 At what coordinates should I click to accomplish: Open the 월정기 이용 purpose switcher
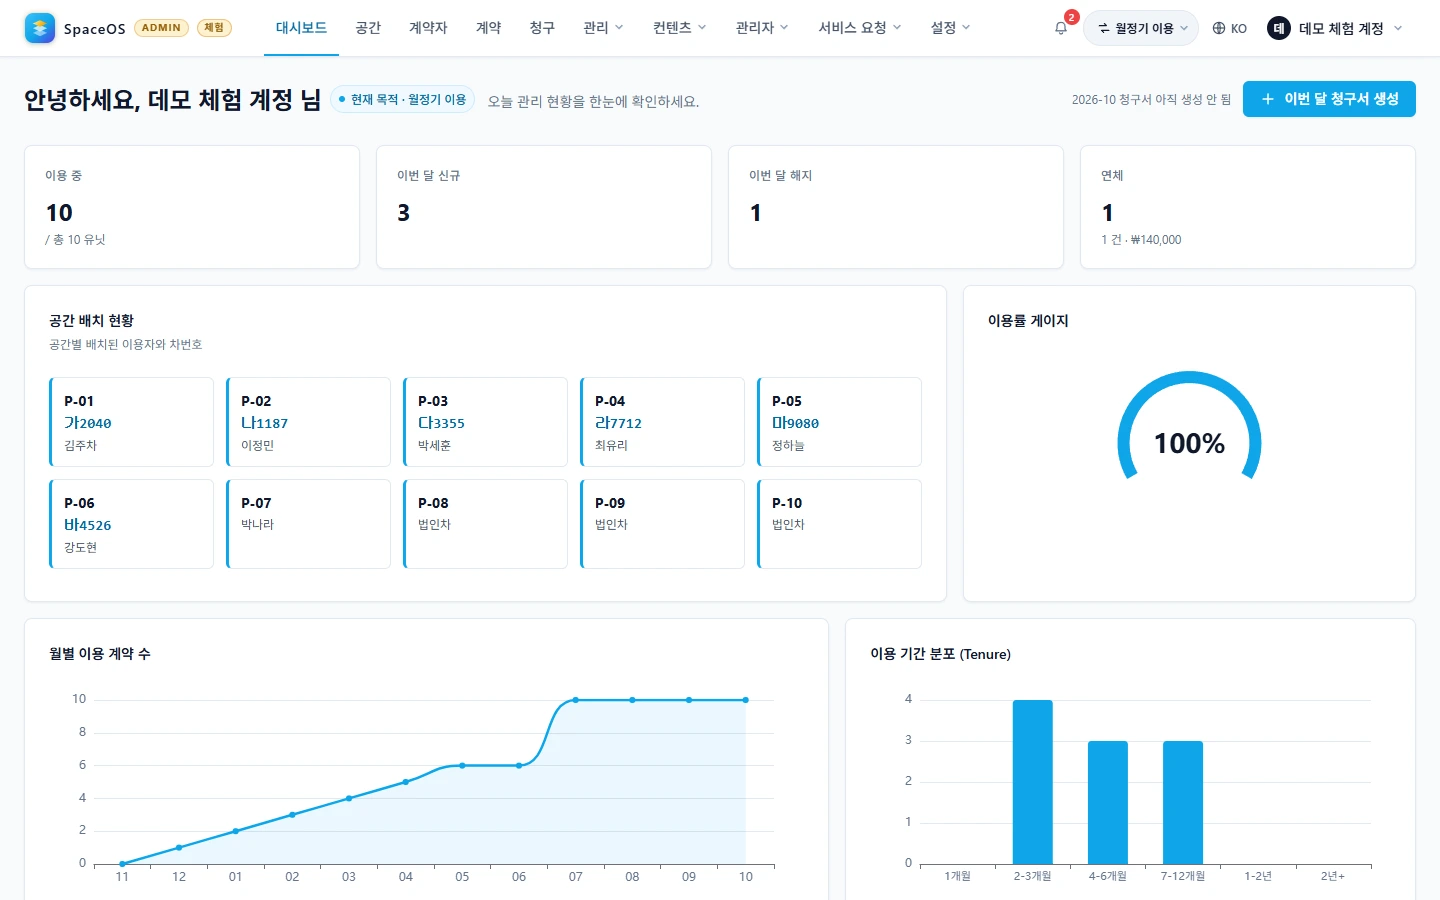[x=1141, y=28]
